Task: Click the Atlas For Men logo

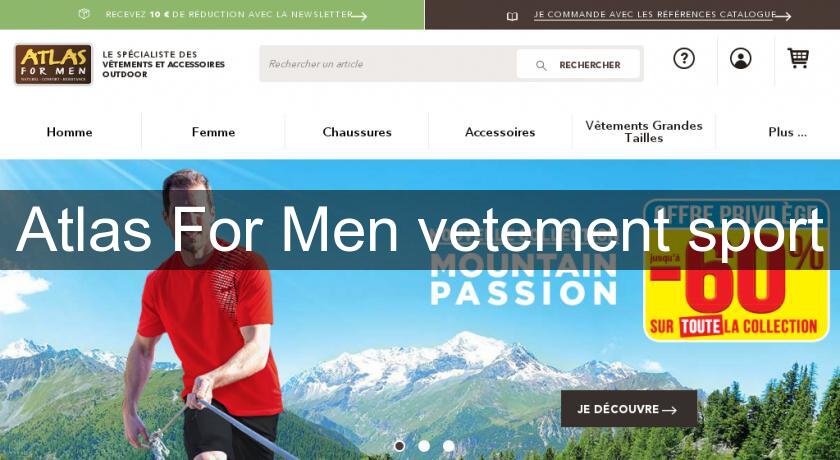Action: (53, 64)
